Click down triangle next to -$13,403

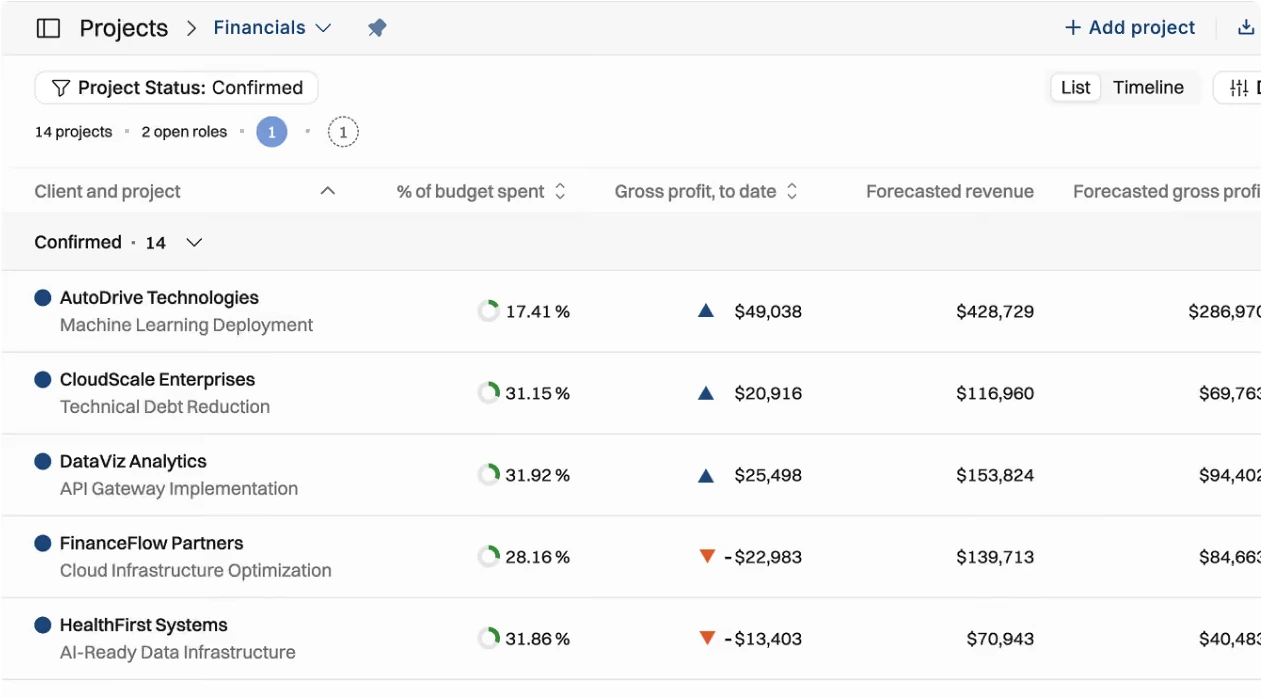tap(707, 638)
